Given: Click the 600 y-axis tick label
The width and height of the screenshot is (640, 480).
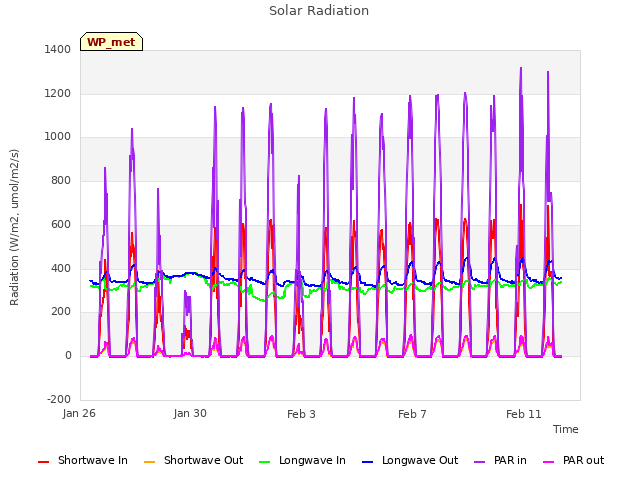Looking at the screenshot, I should 61,224.
